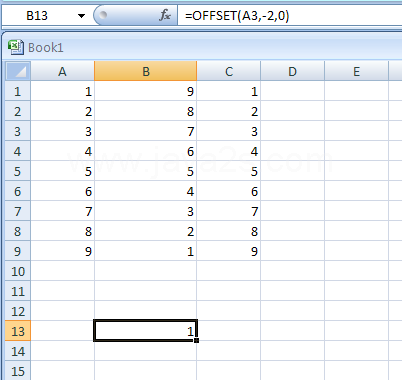Select column E header
This screenshot has height=380, width=402.
356,71
